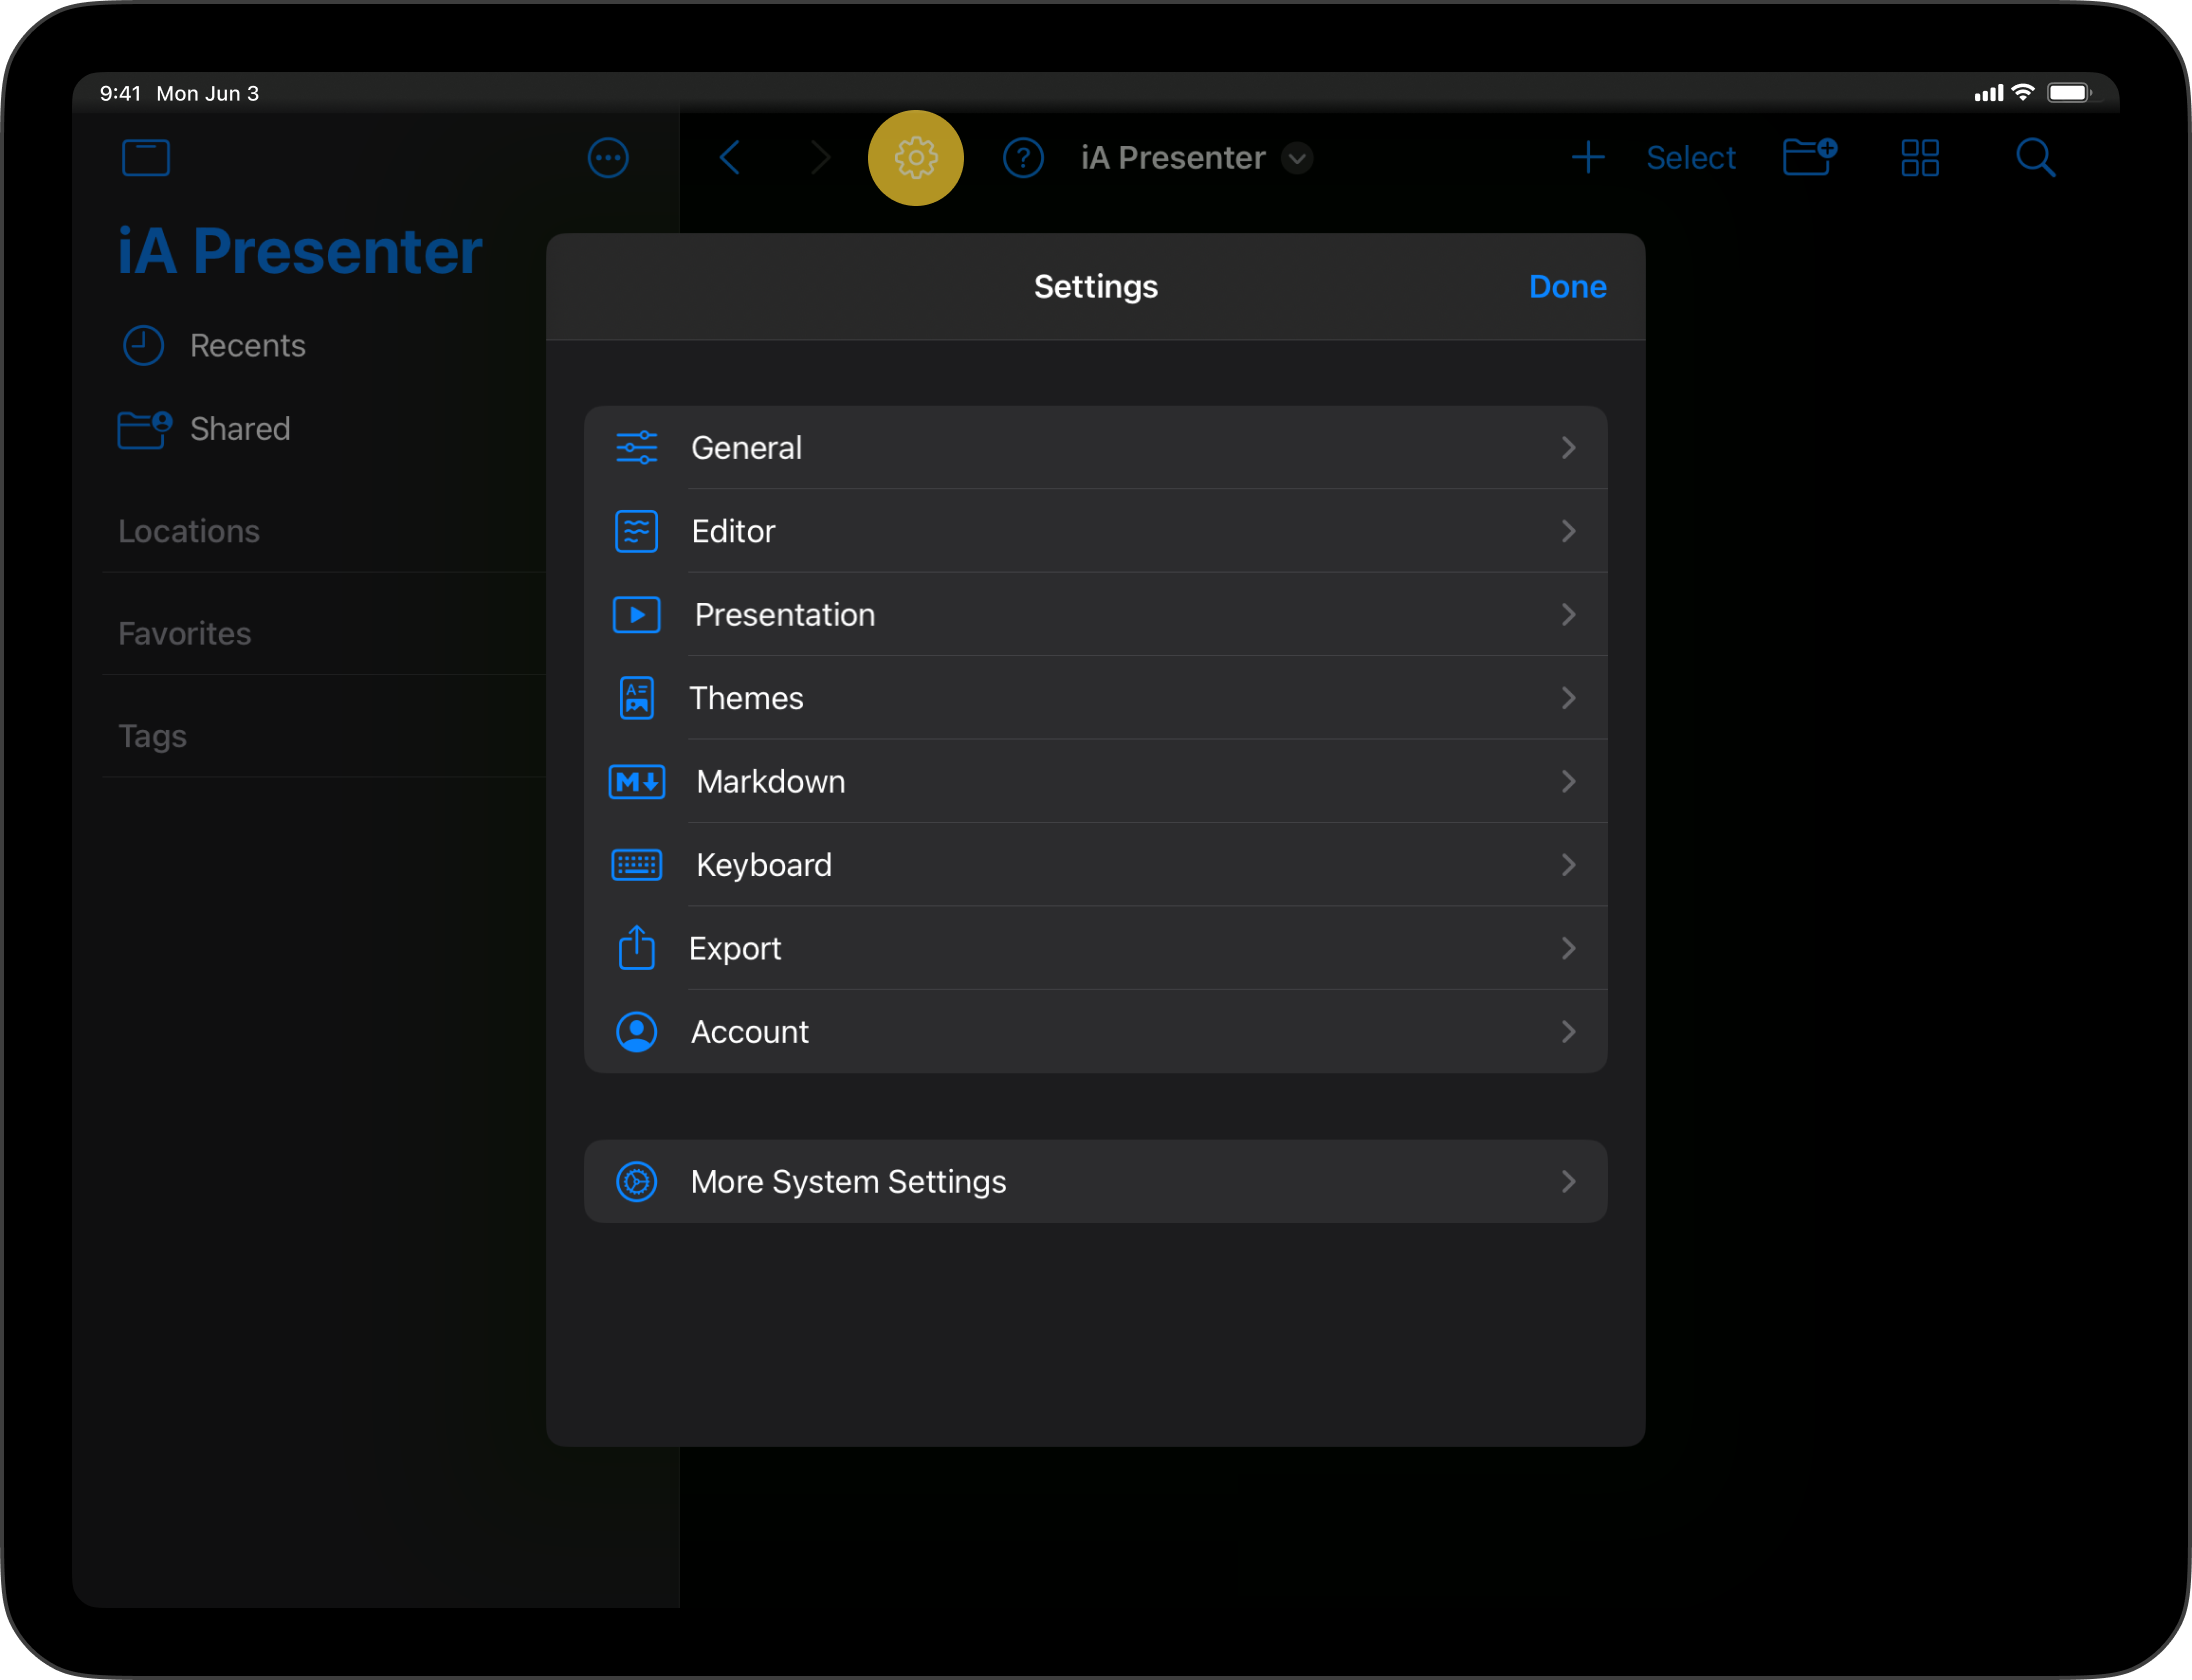
Task: Expand the Presentation row chevron
Action: coord(1568,614)
